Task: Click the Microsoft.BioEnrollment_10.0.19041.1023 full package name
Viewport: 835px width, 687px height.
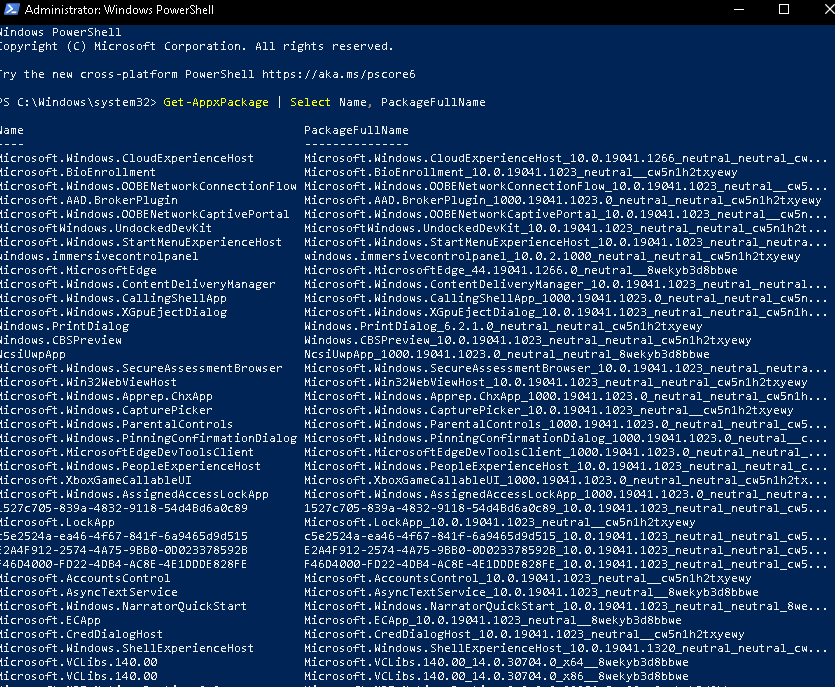Action: click(520, 173)
